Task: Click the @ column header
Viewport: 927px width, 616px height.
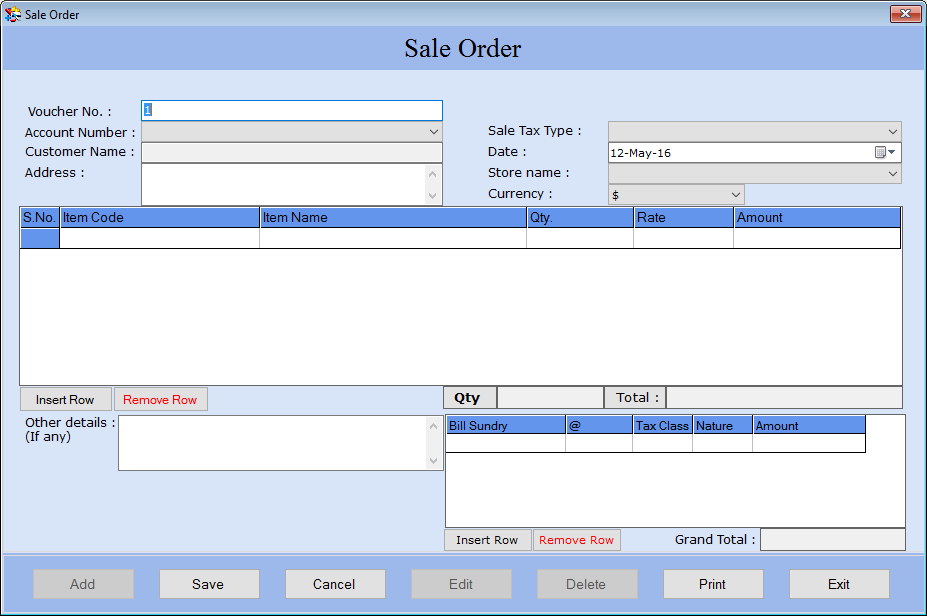Action: (599, 426)
